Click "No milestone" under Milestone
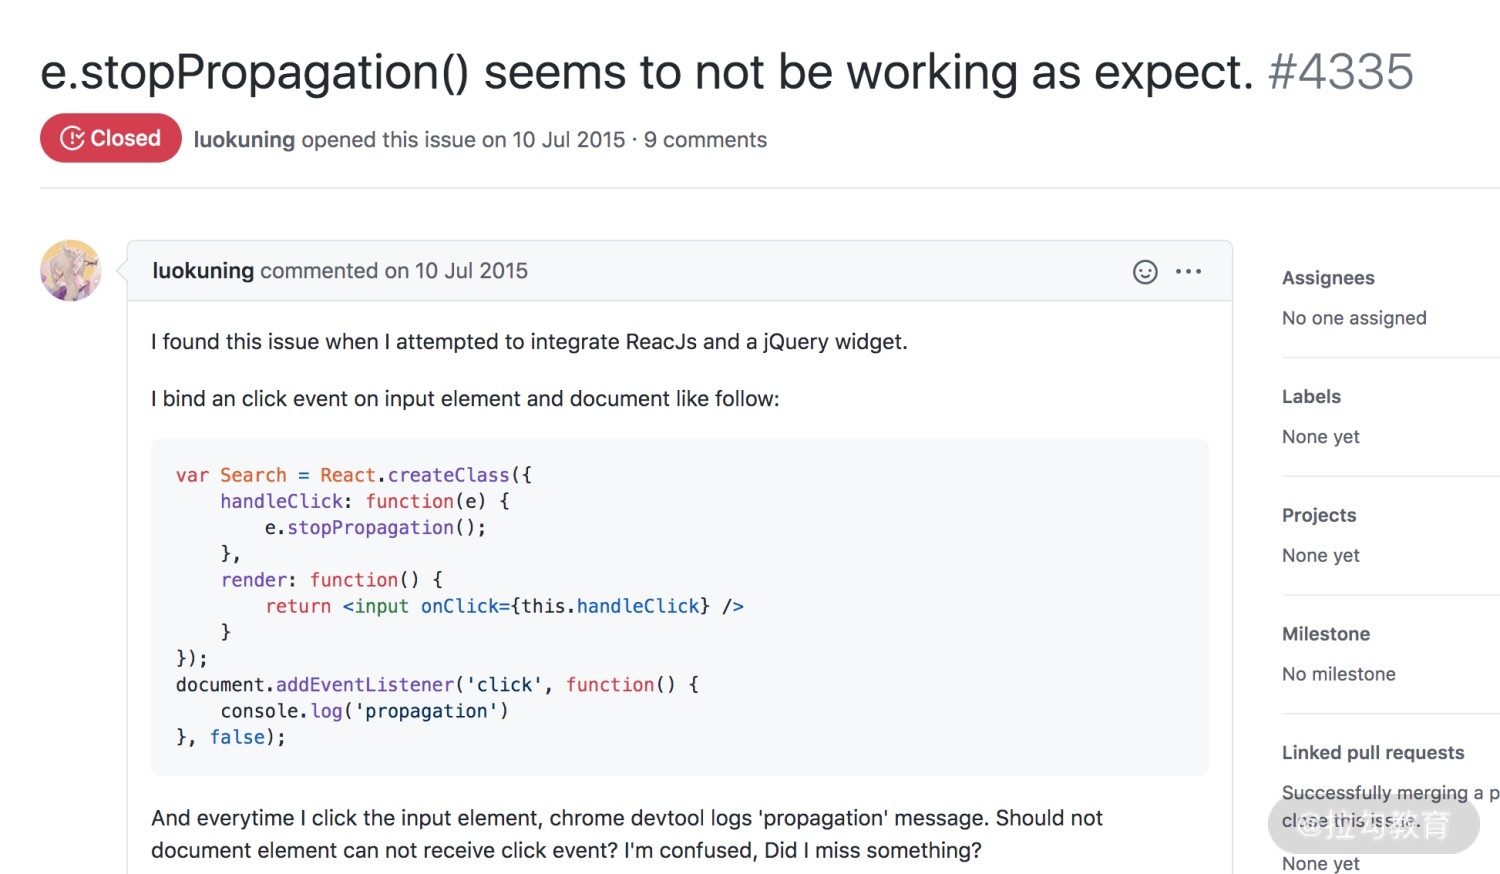Screen dimensions: 1500x874 coord(1338,674)
